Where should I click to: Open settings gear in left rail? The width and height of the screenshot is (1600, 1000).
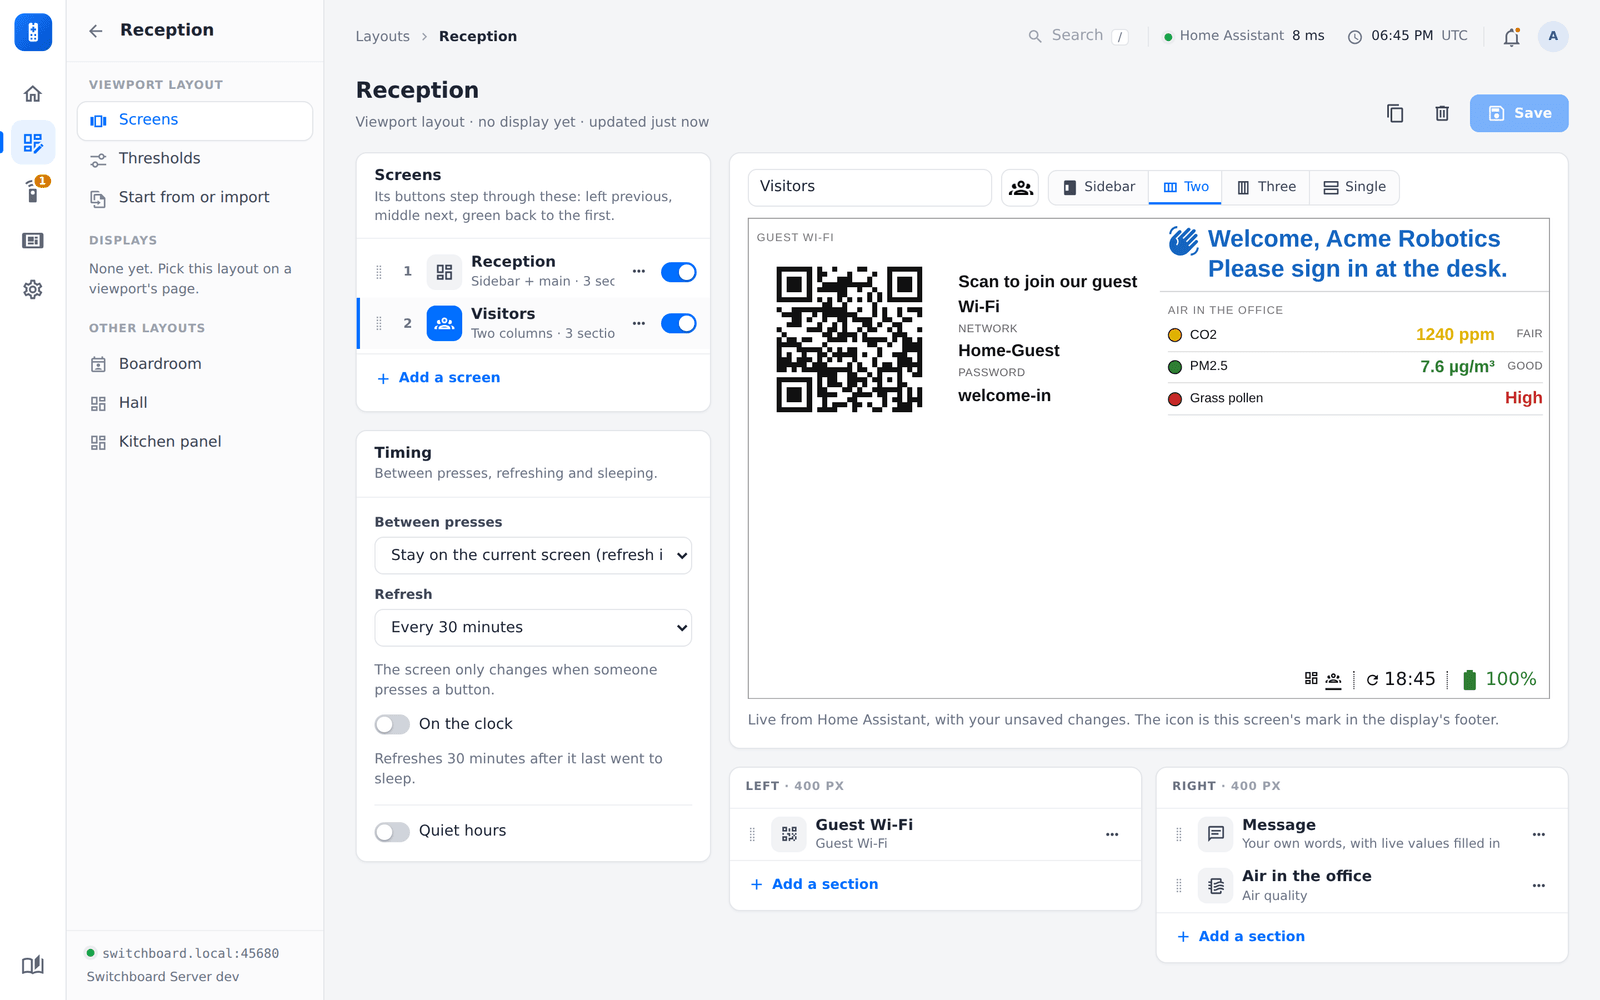(x=33, y=289)
